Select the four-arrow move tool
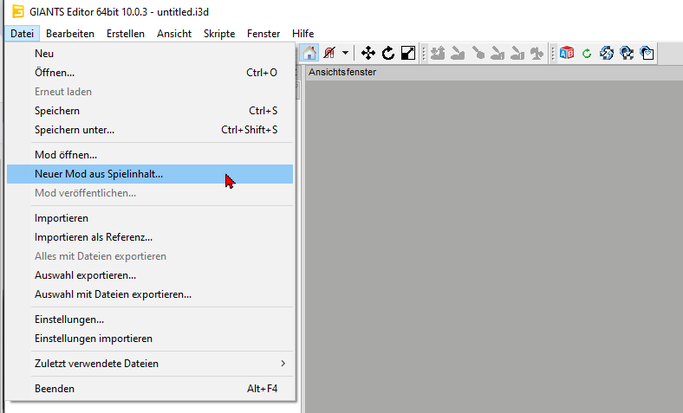Image resolution: width=683 pixels, height=413 pixels. [368, 53]
